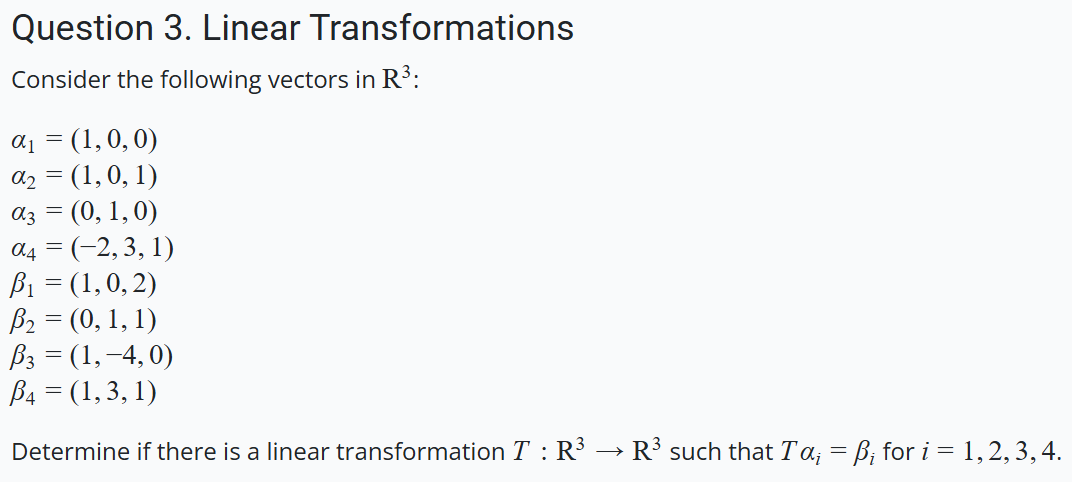Select the β4 = (1,3,1) line

[x=84, y=392]
